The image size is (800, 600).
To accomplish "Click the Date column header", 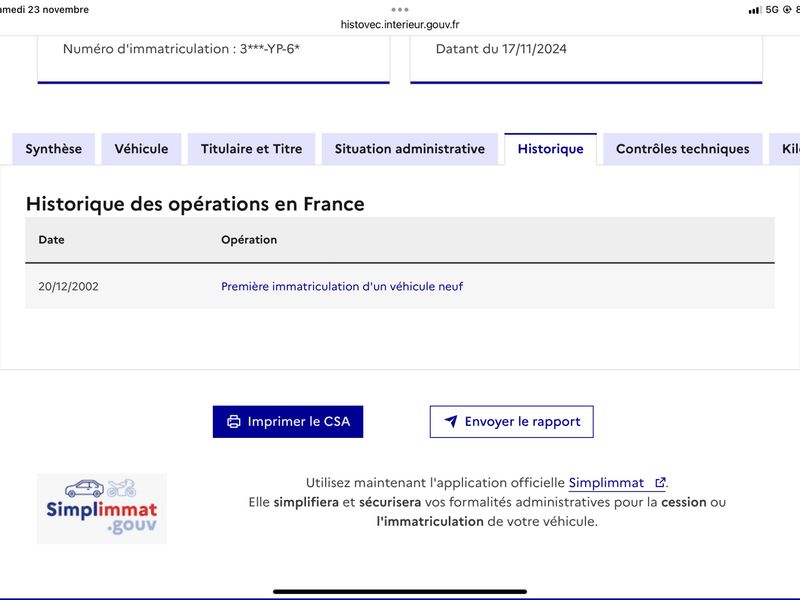I will (52, 240).
